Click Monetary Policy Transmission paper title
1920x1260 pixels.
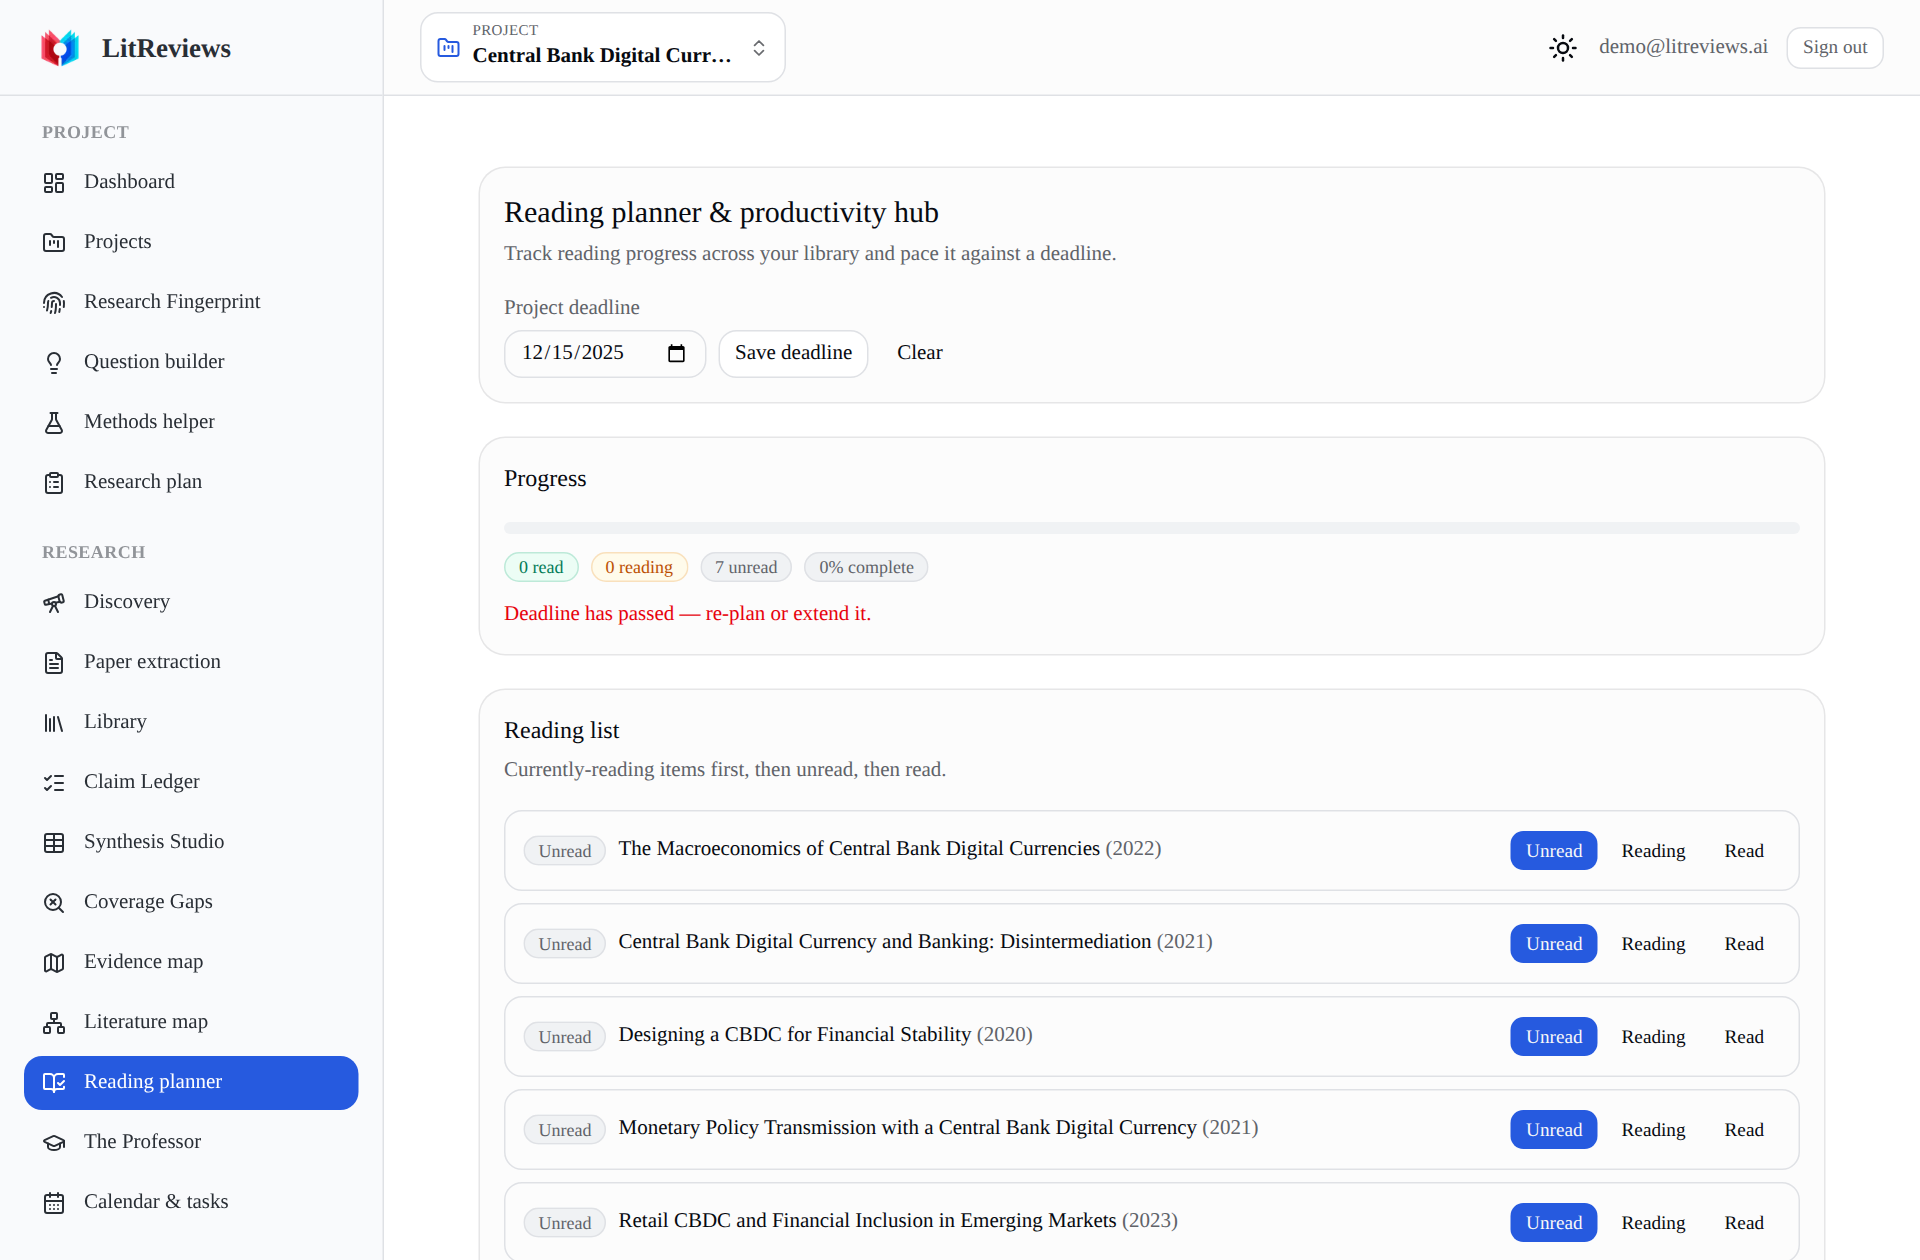click(907, 1127)
